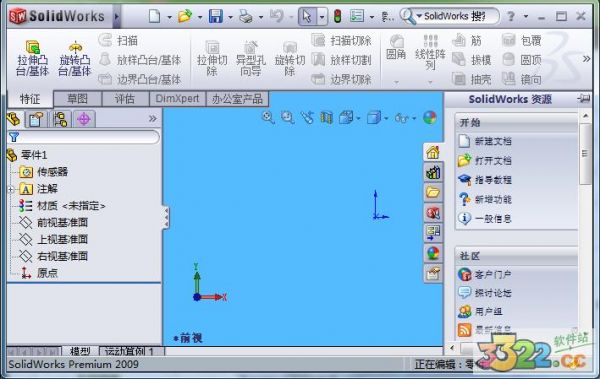Open SolidWorks Search task pane tab
600x379 pixels.
point(433,212)
